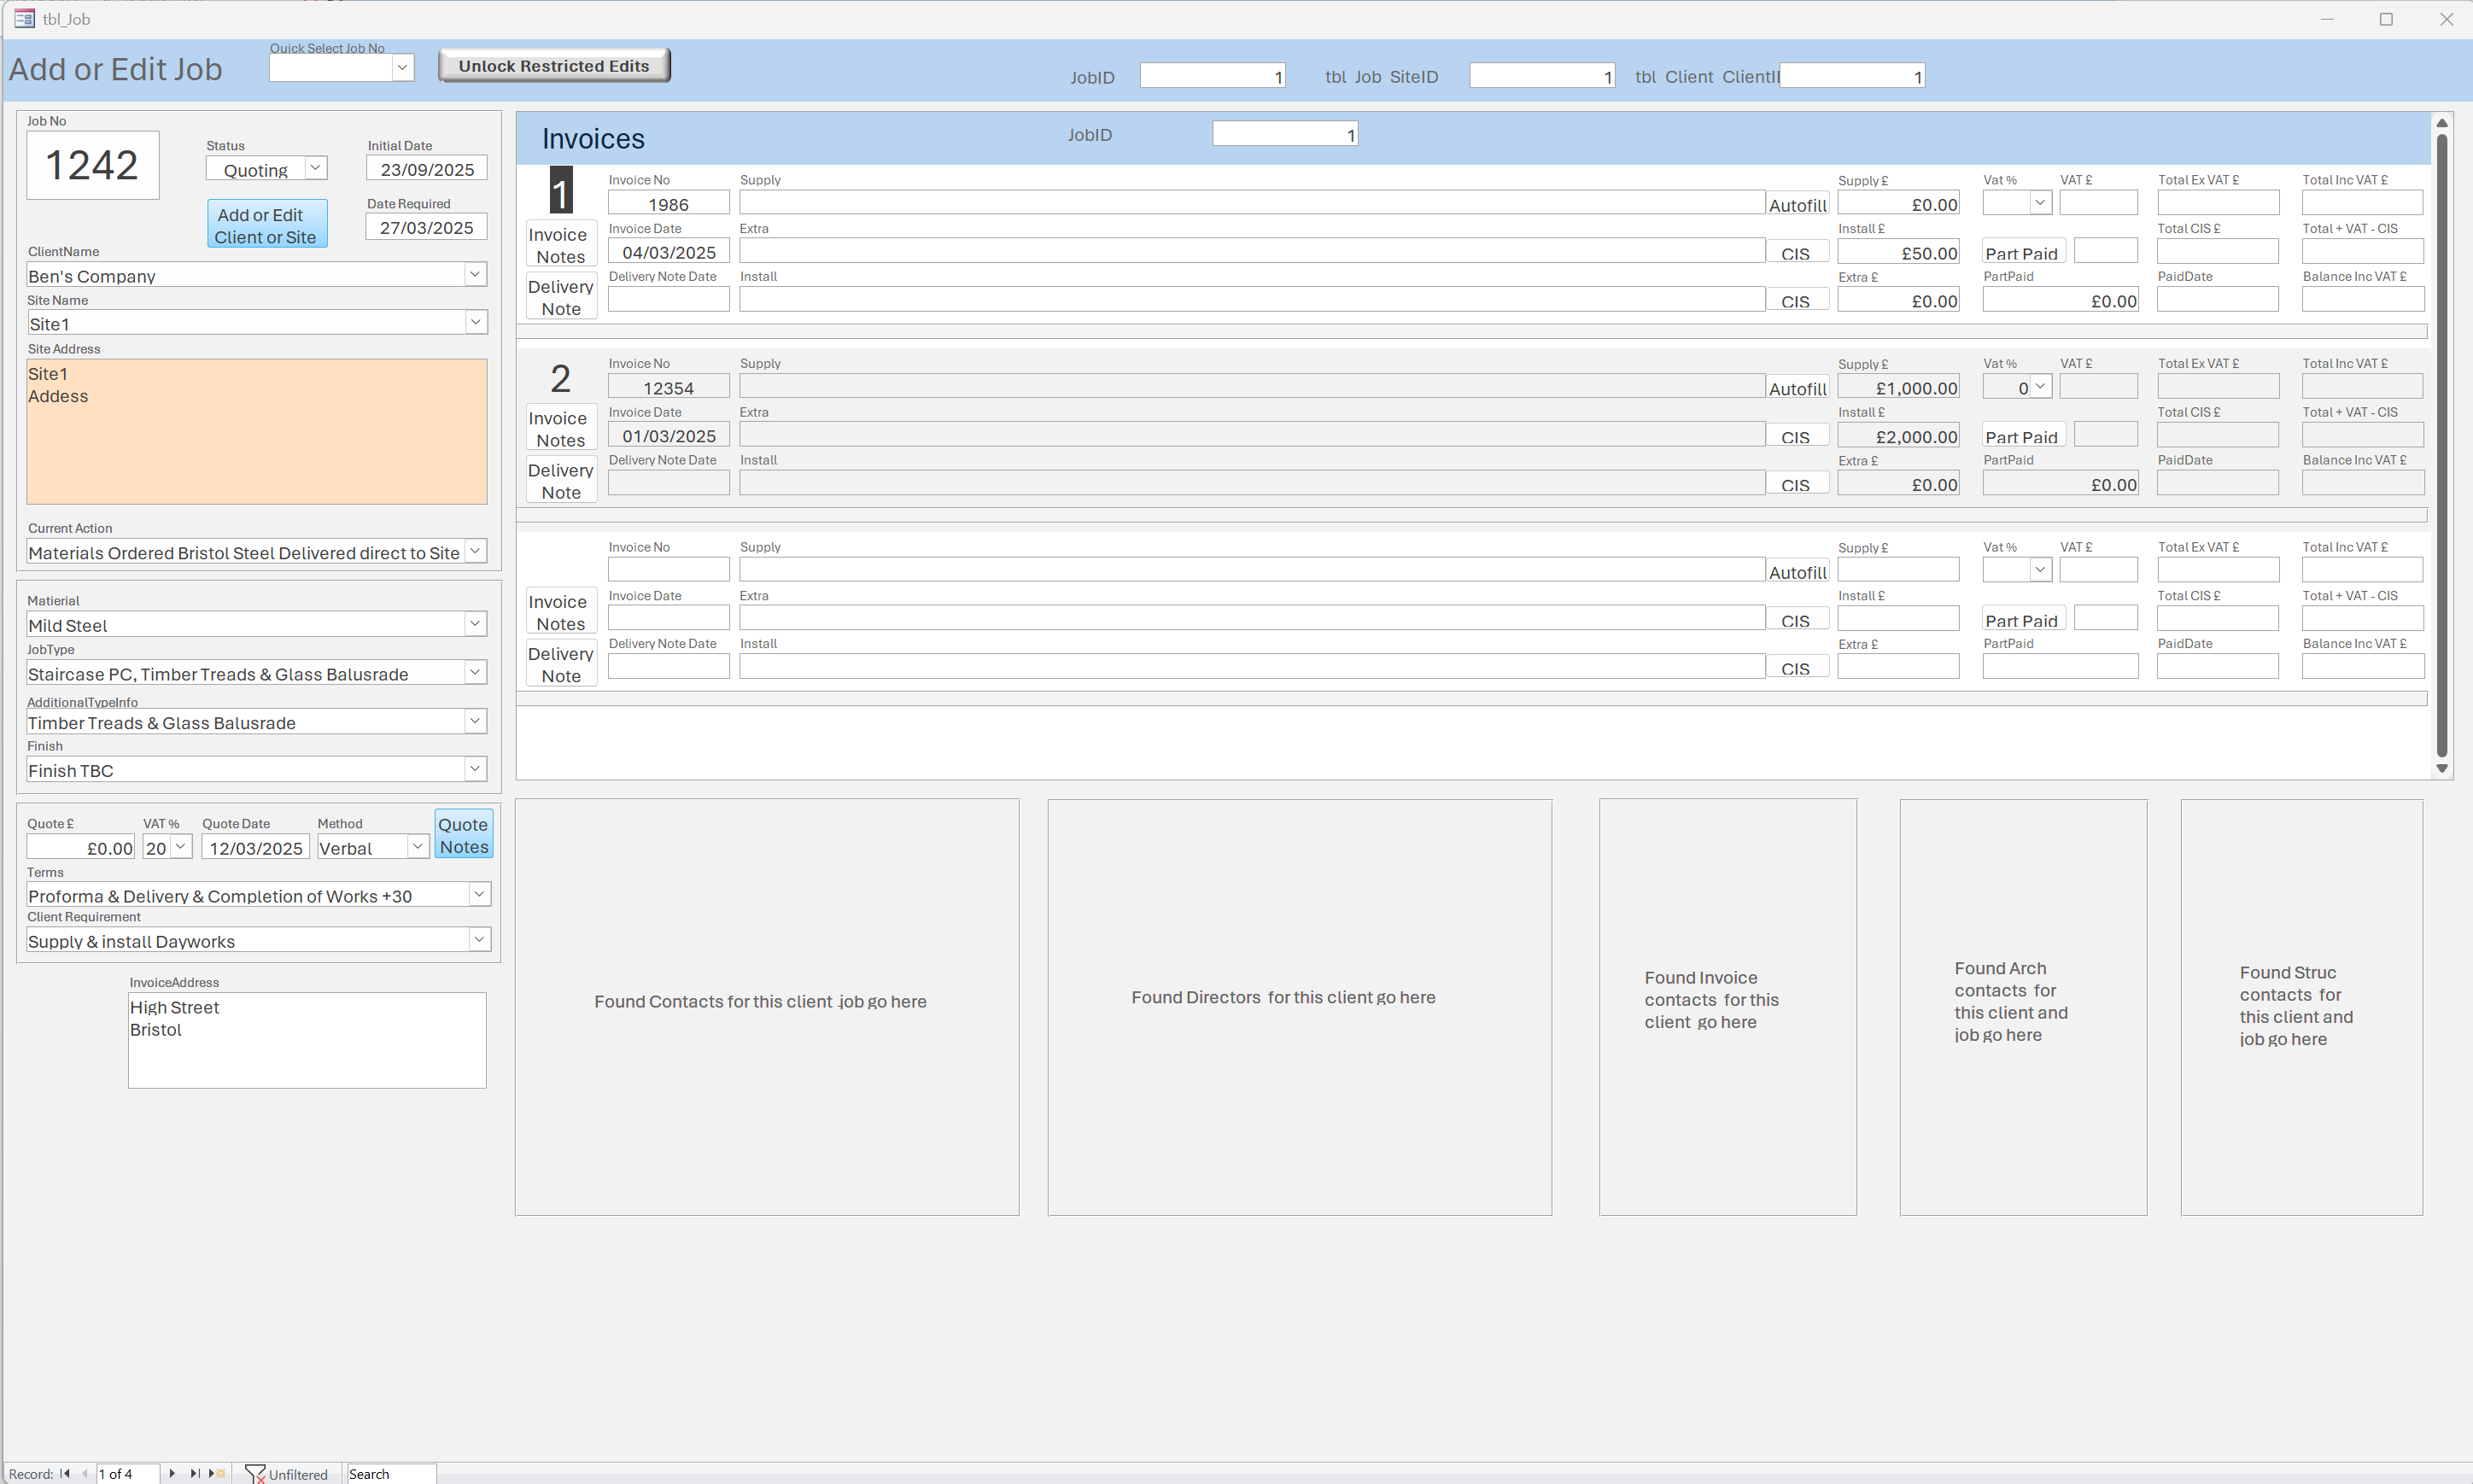Expand the ClientName combo box

pyautogui.click(x=475, y=274)
